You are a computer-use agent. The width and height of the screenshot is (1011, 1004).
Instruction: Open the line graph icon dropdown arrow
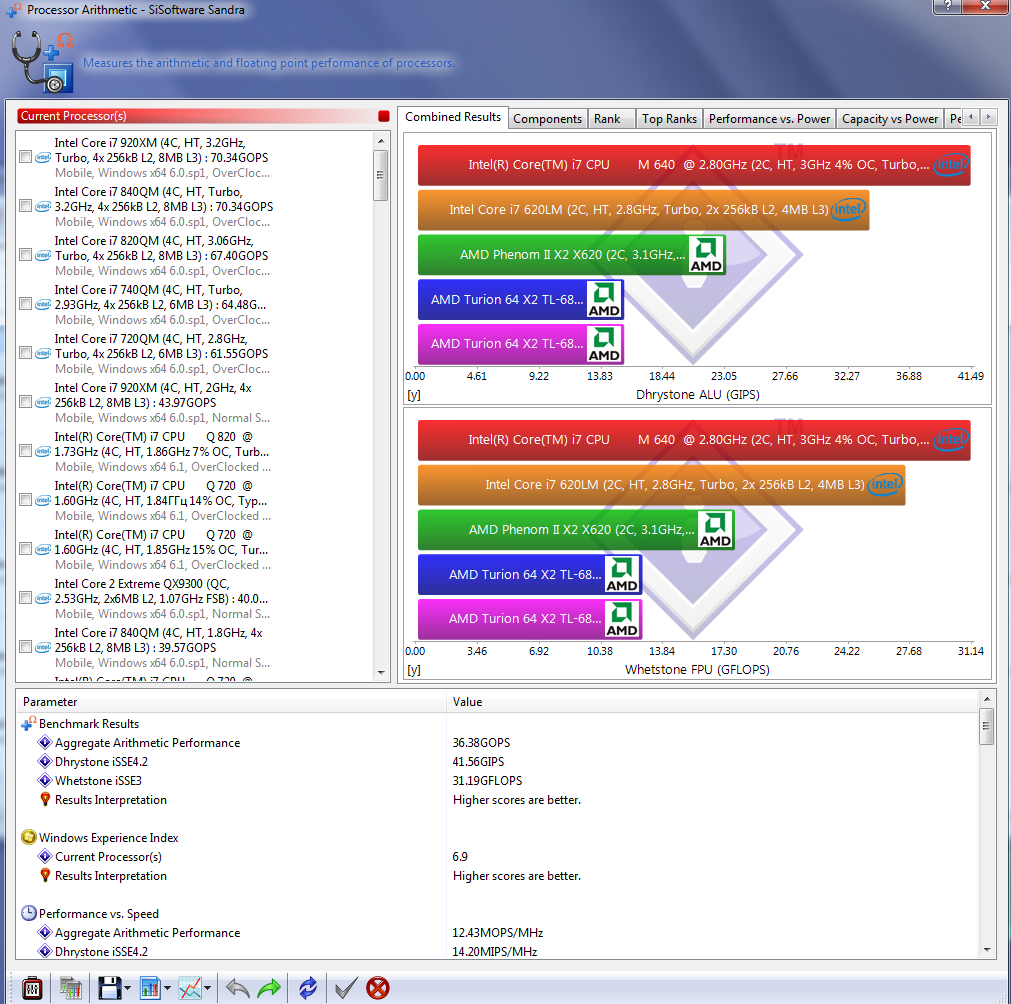207,988
